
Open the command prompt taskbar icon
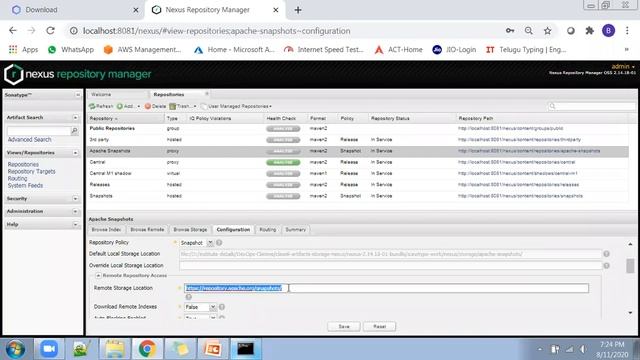pos(246,349)
